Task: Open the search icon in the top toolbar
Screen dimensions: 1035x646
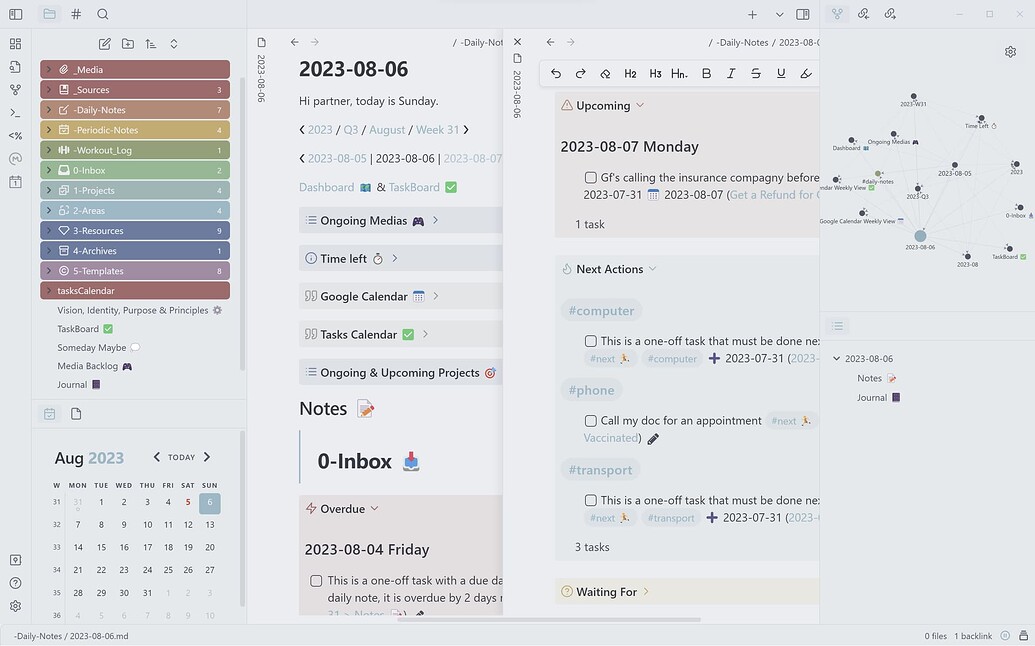Action: click(x=103, y=15)
